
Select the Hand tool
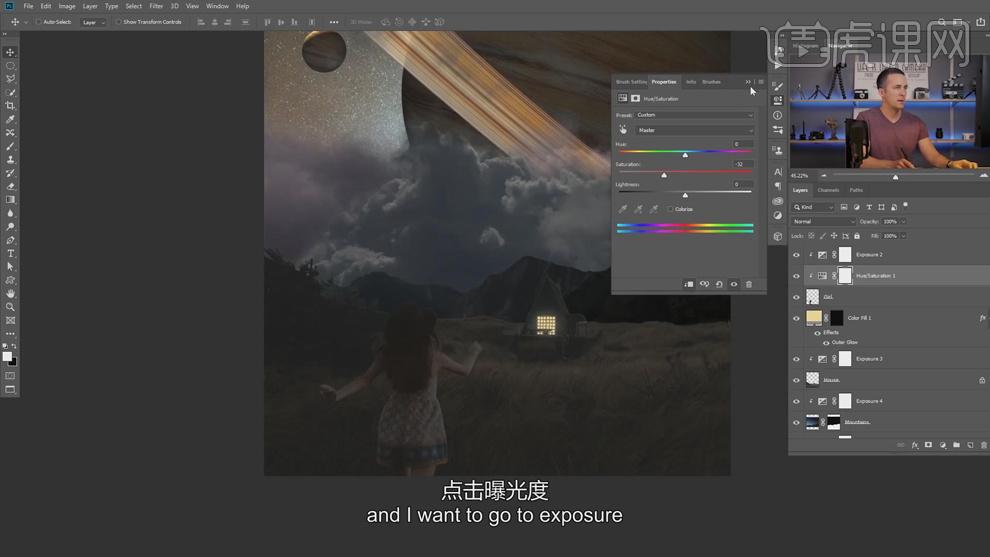click(10, 294)
